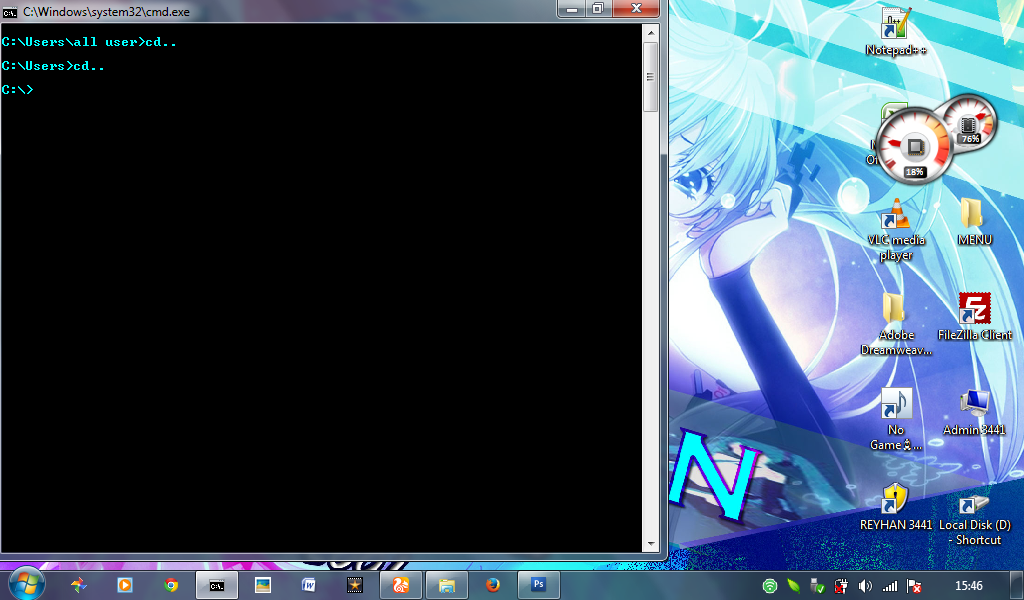This screenshot has width=1024, height=600.
Task: Open UC Browser from the taskbar
Action: click(x=400, y=586)
